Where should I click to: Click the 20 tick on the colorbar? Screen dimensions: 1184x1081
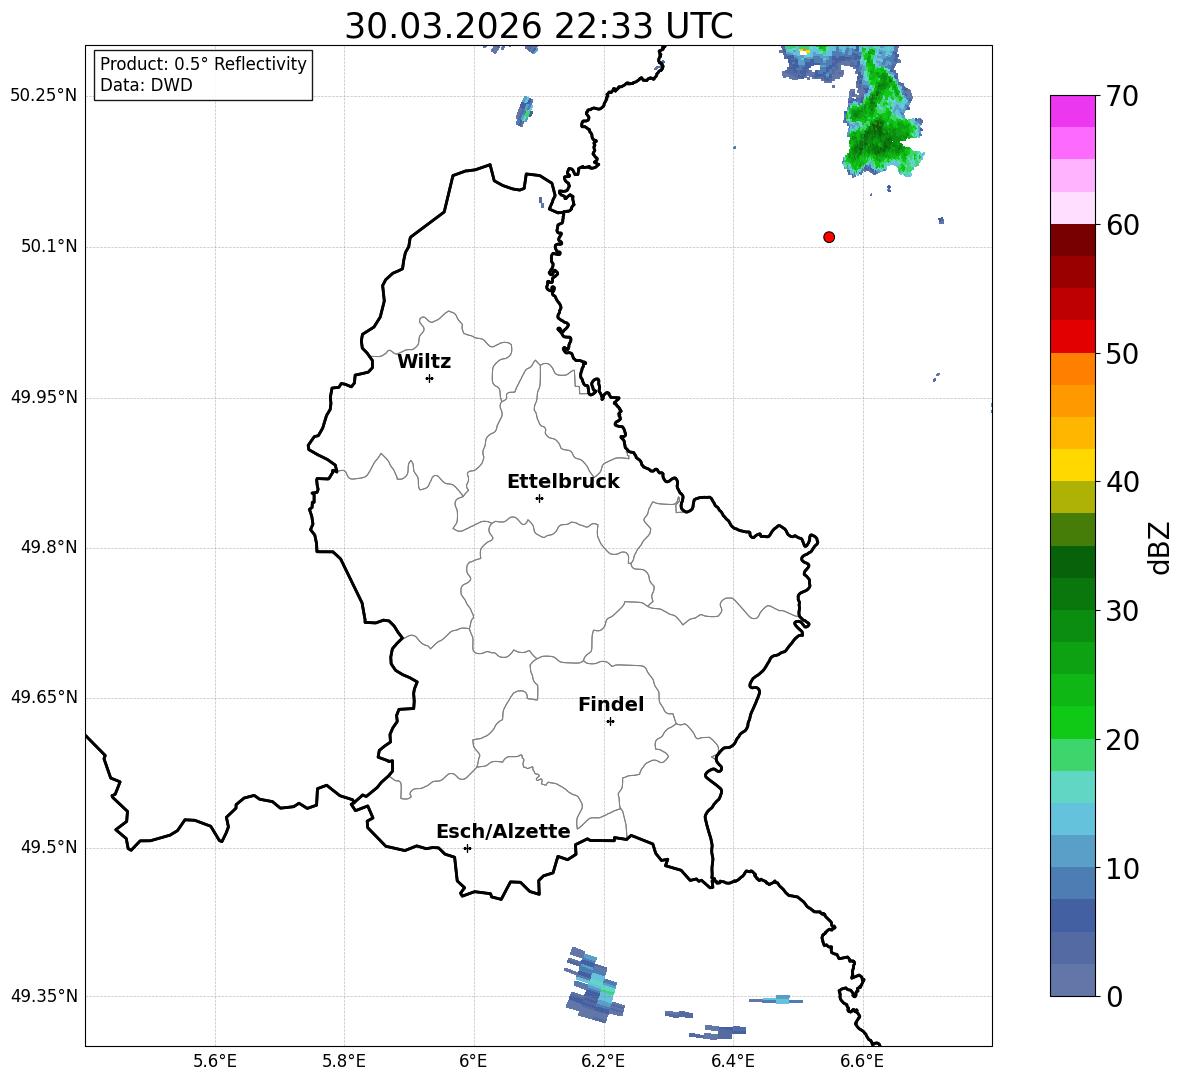pyautogui.click(x=1121, y=739)
